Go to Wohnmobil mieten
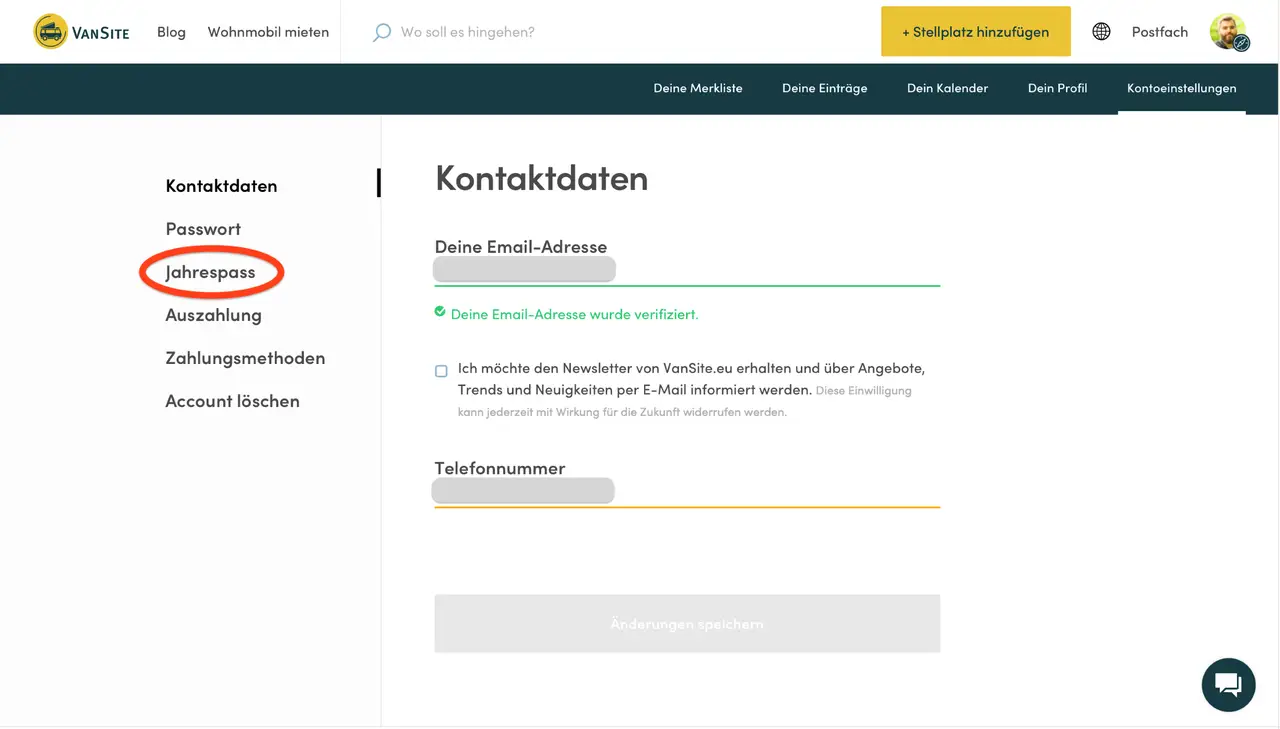Viewport: 1280px width, 729px height. click(x=268, y=32)
